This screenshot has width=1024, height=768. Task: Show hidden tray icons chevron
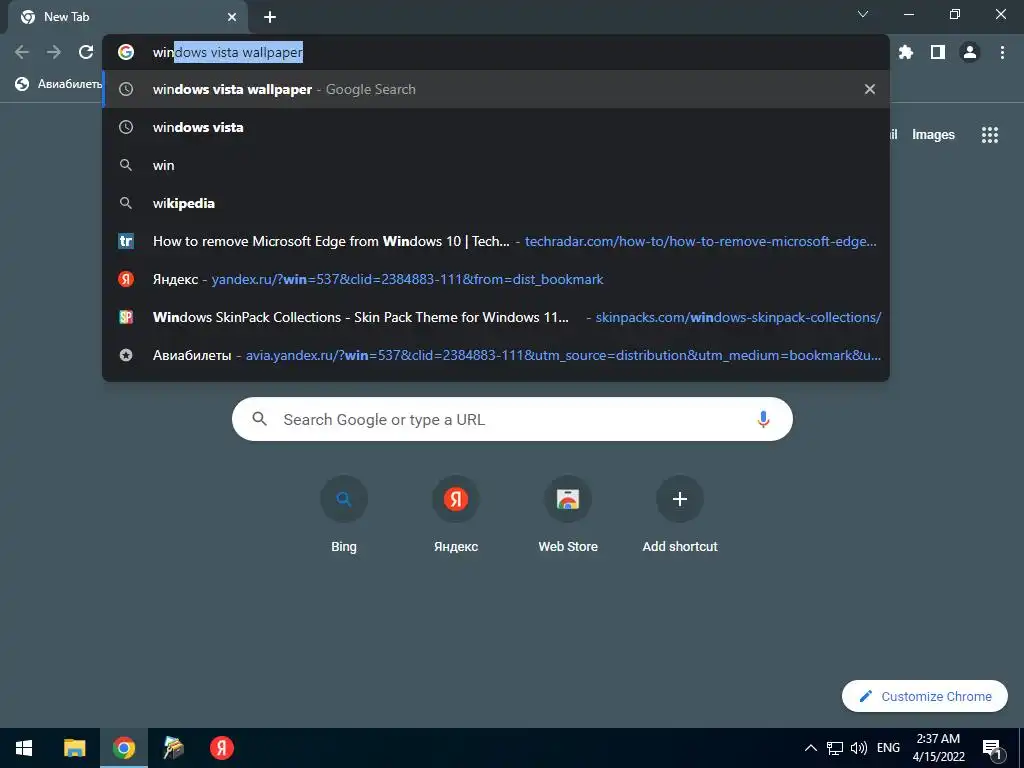coord(810,748)
